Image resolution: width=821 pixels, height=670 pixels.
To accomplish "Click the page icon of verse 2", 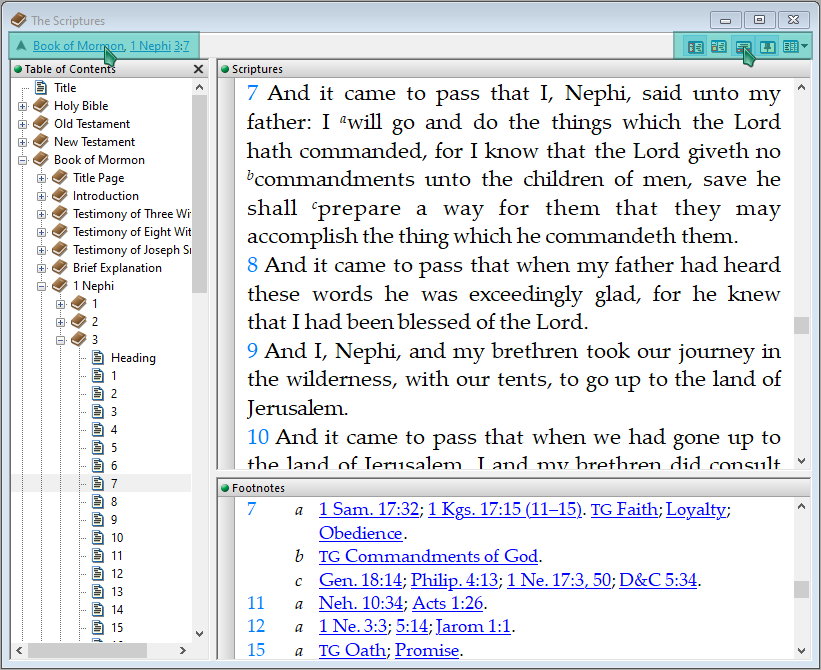I will (x=98, y=393).
